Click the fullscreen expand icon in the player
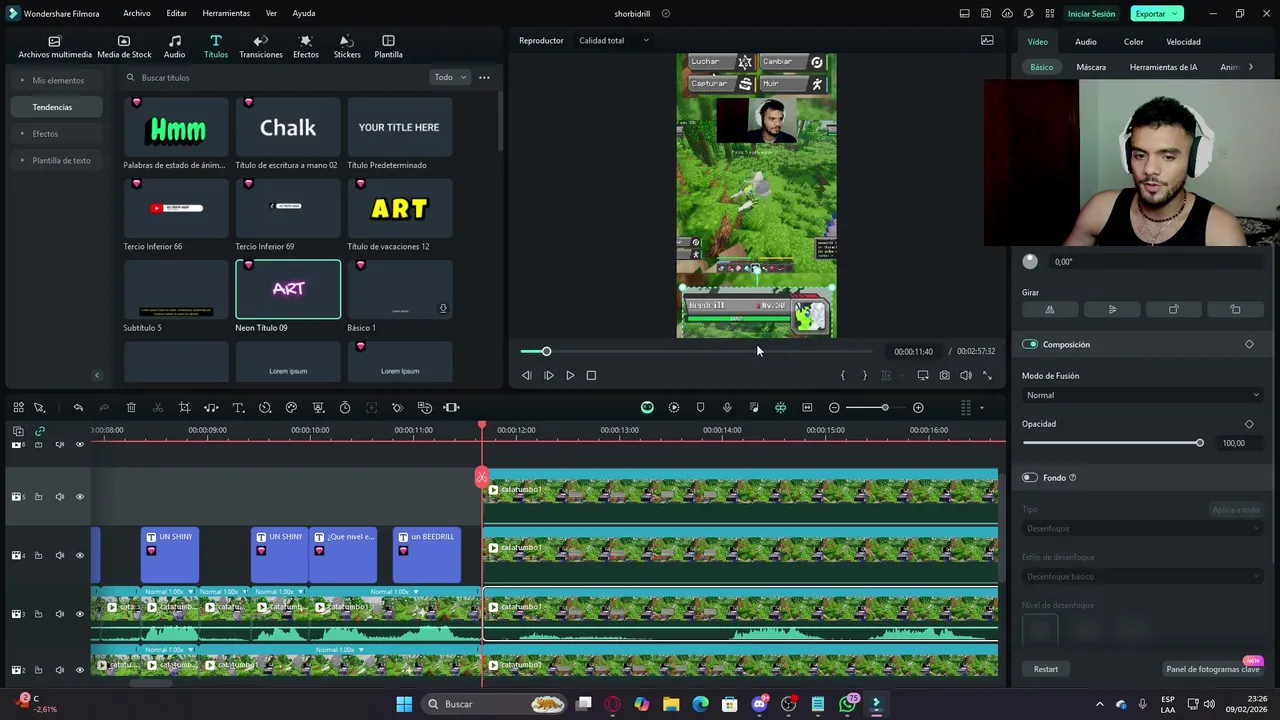 pyautogui.click(x=987, y=376)
